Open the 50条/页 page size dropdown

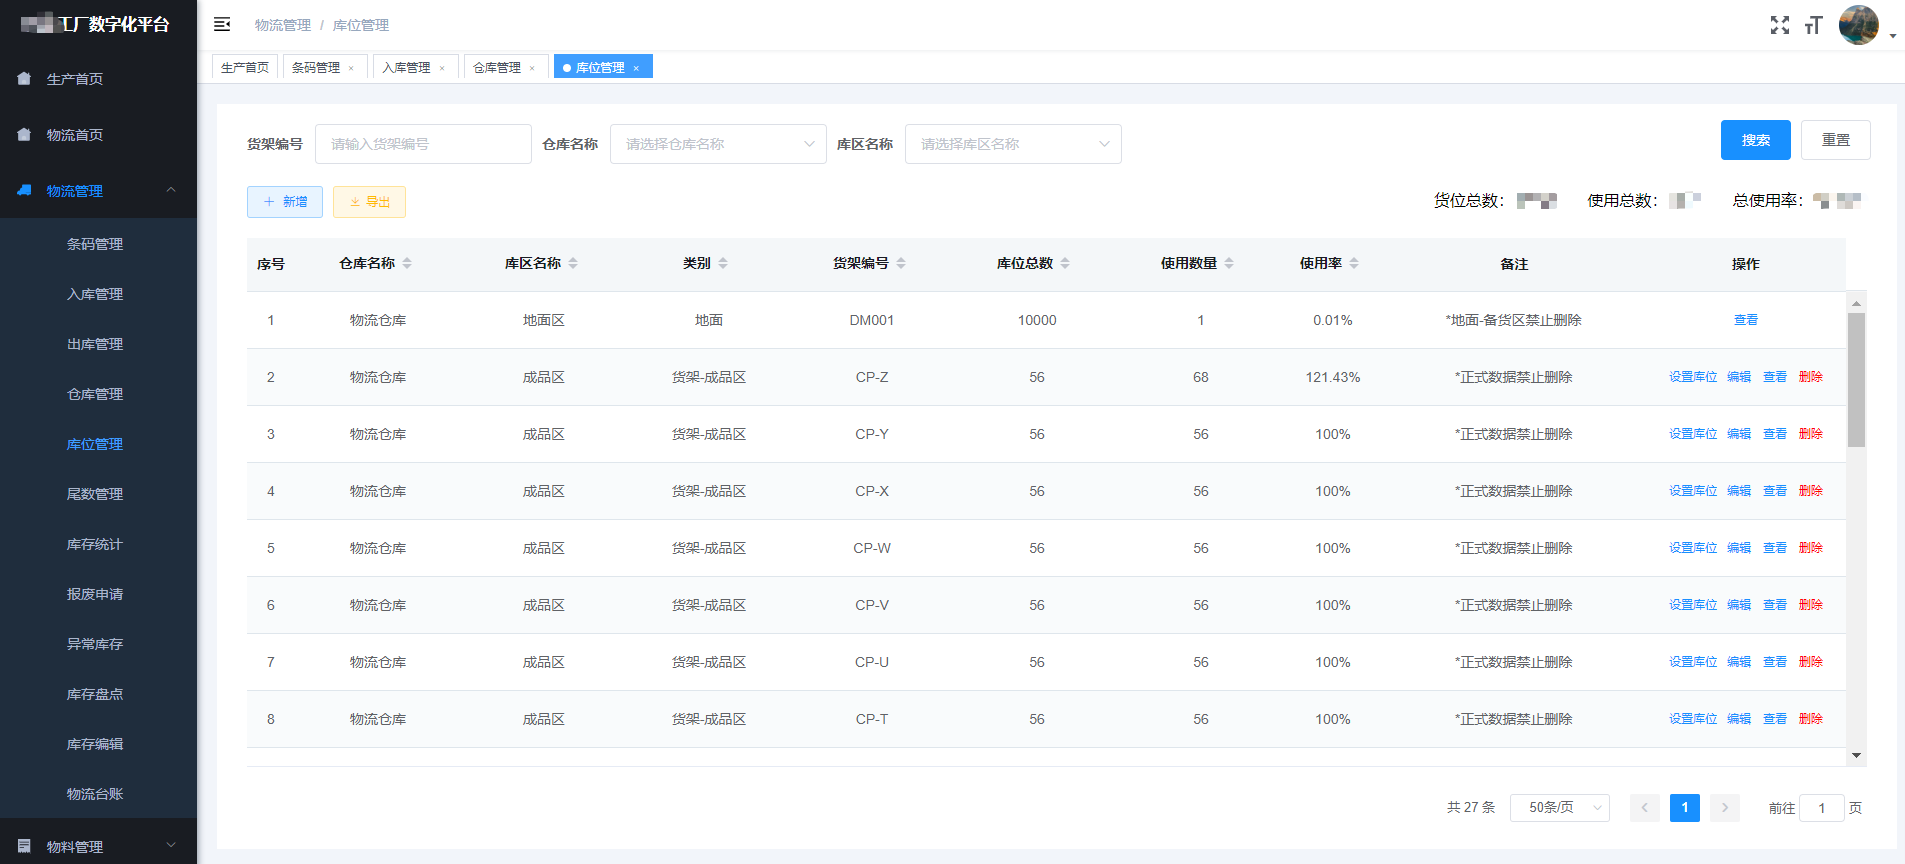coord(1560,808)
